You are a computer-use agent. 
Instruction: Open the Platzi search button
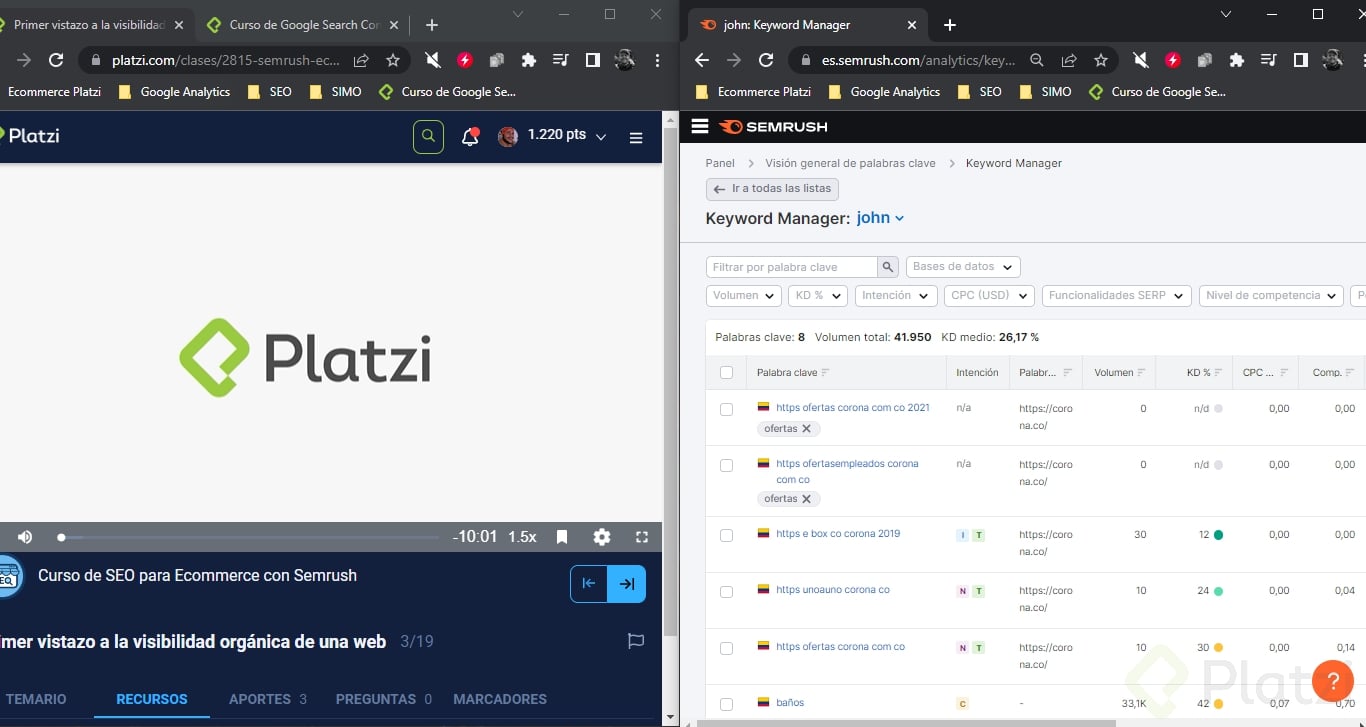pos(428,137)
